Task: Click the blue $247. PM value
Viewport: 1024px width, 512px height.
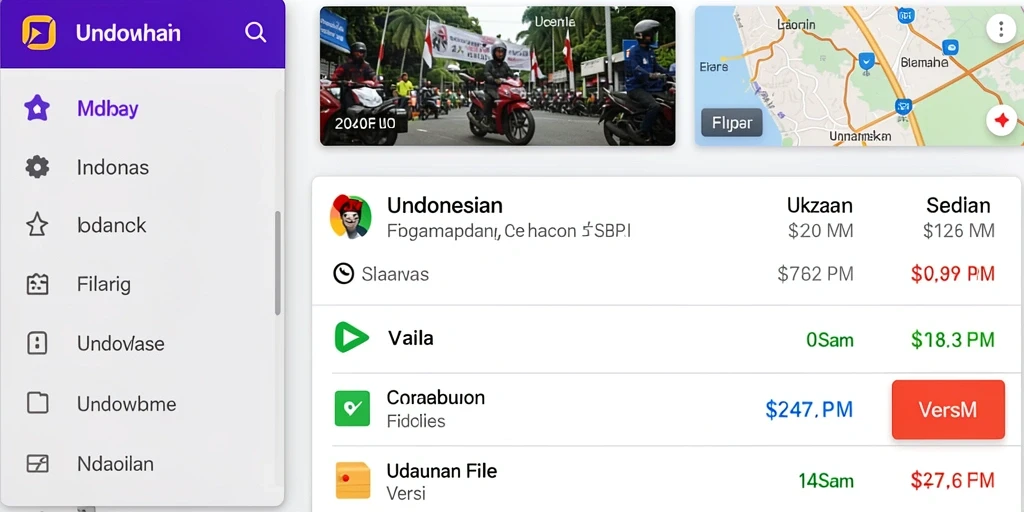Action: pos(809,409)
